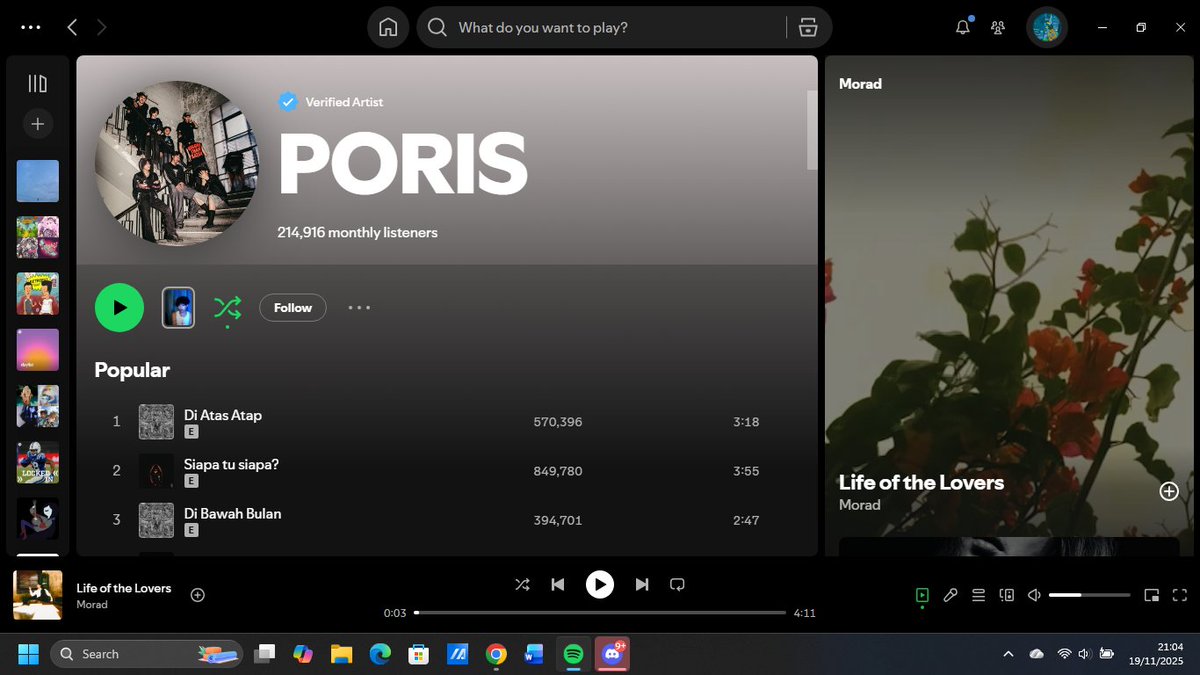Open the artist pick thumbnail next to play

[x=178, y=307]
